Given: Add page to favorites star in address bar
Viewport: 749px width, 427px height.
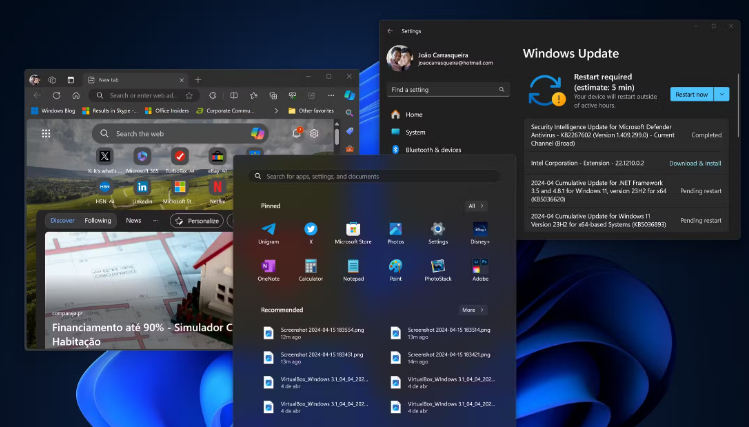Looking at the screenshot, I should click(189, 96).
